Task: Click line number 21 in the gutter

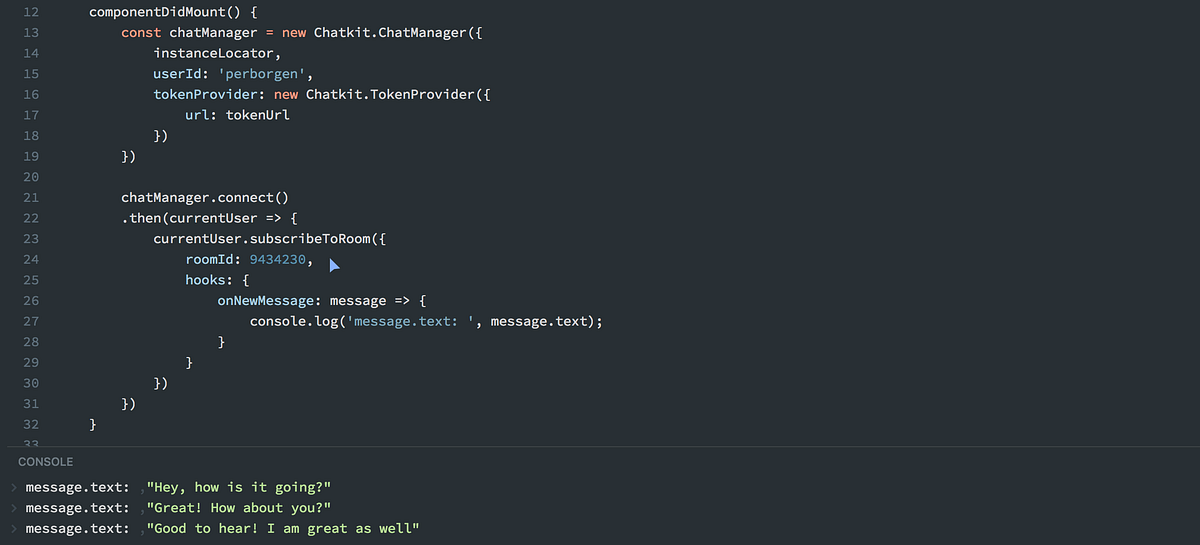Action: (x=30, y=197)
